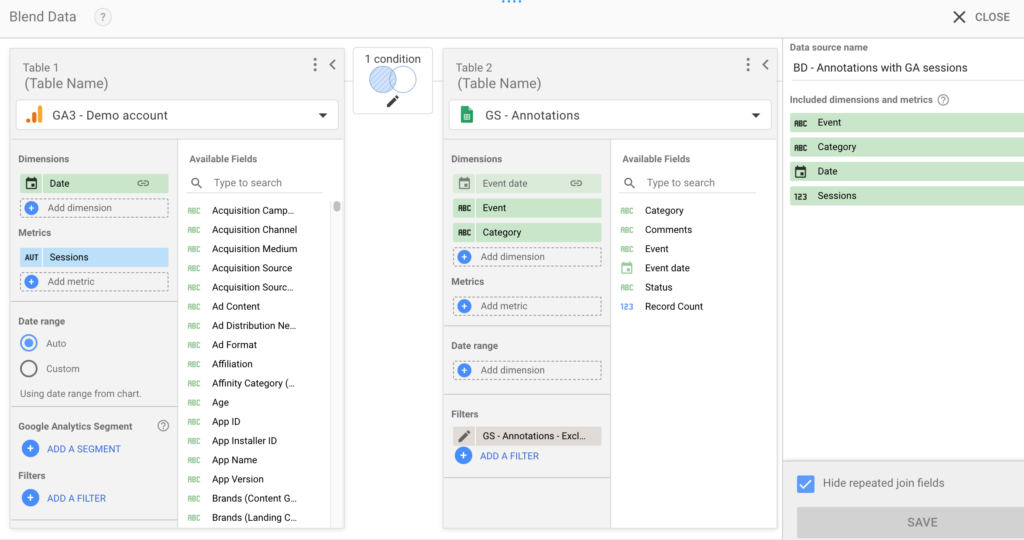Open the Blend Data help icon
The width and height of the screenshot is (1024, 540).
click(103, 17)
